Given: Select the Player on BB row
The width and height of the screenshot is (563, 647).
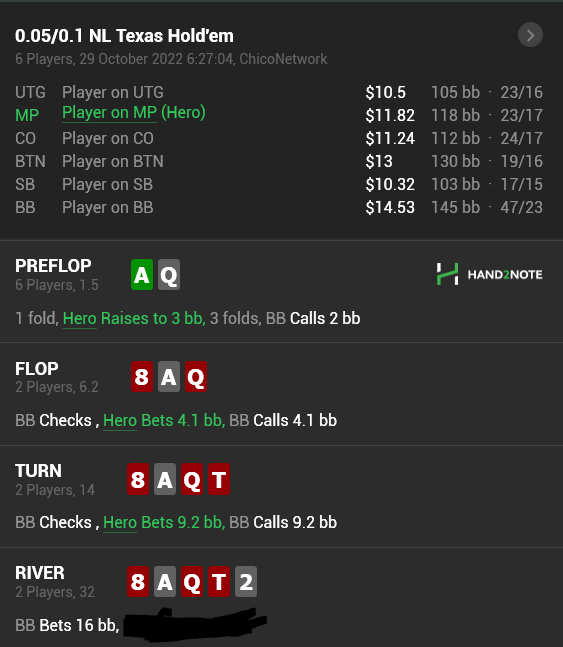Looking at the screenshot, I should point(279,207).
